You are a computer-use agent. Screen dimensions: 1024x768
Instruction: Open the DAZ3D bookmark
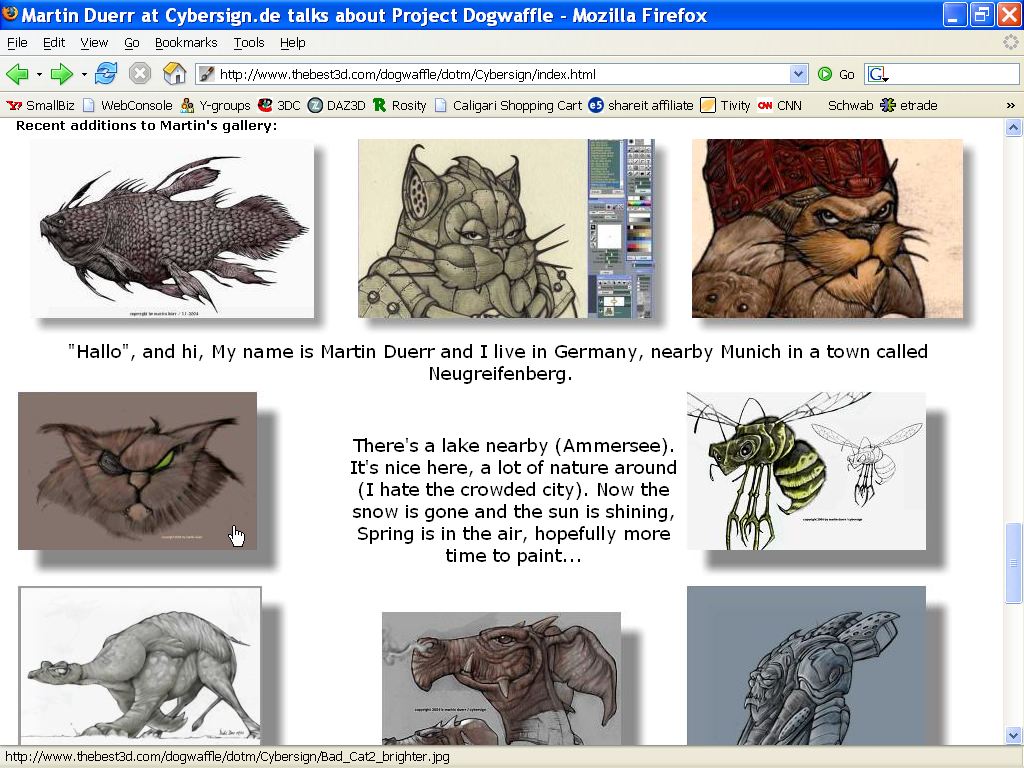pyautogui.click(x=336, y=105)
